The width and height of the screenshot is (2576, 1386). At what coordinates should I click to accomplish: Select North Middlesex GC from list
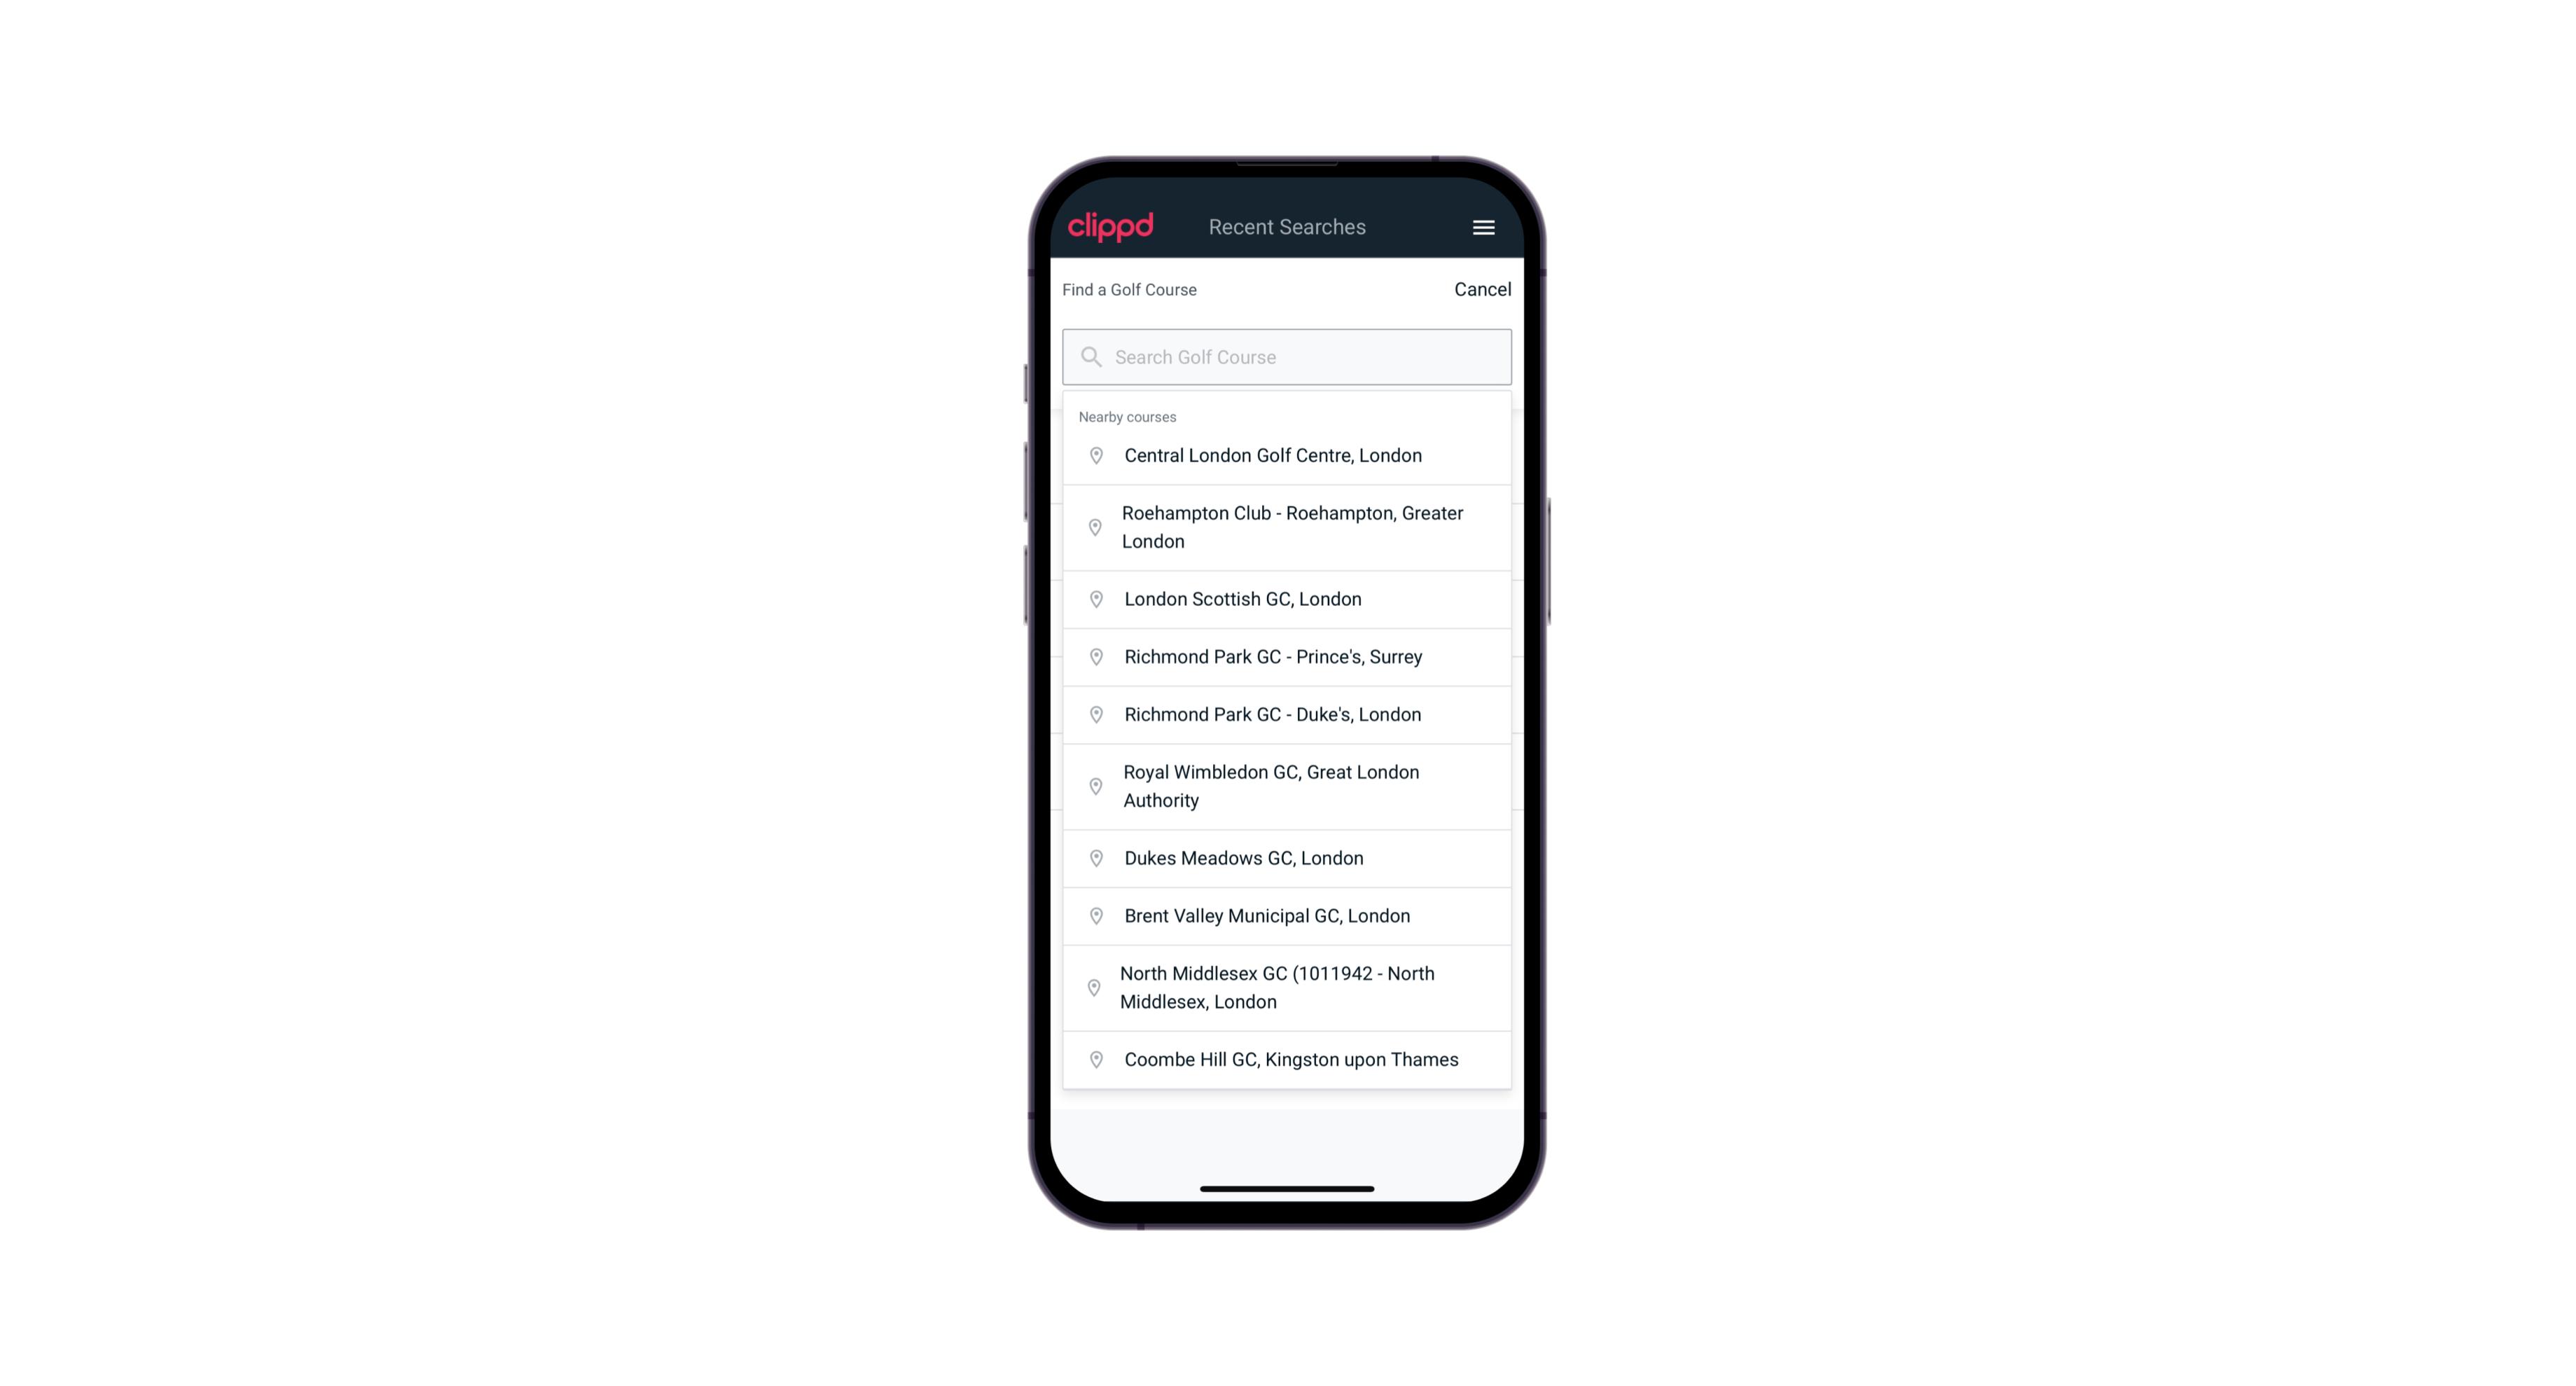tap(1287, 987)
